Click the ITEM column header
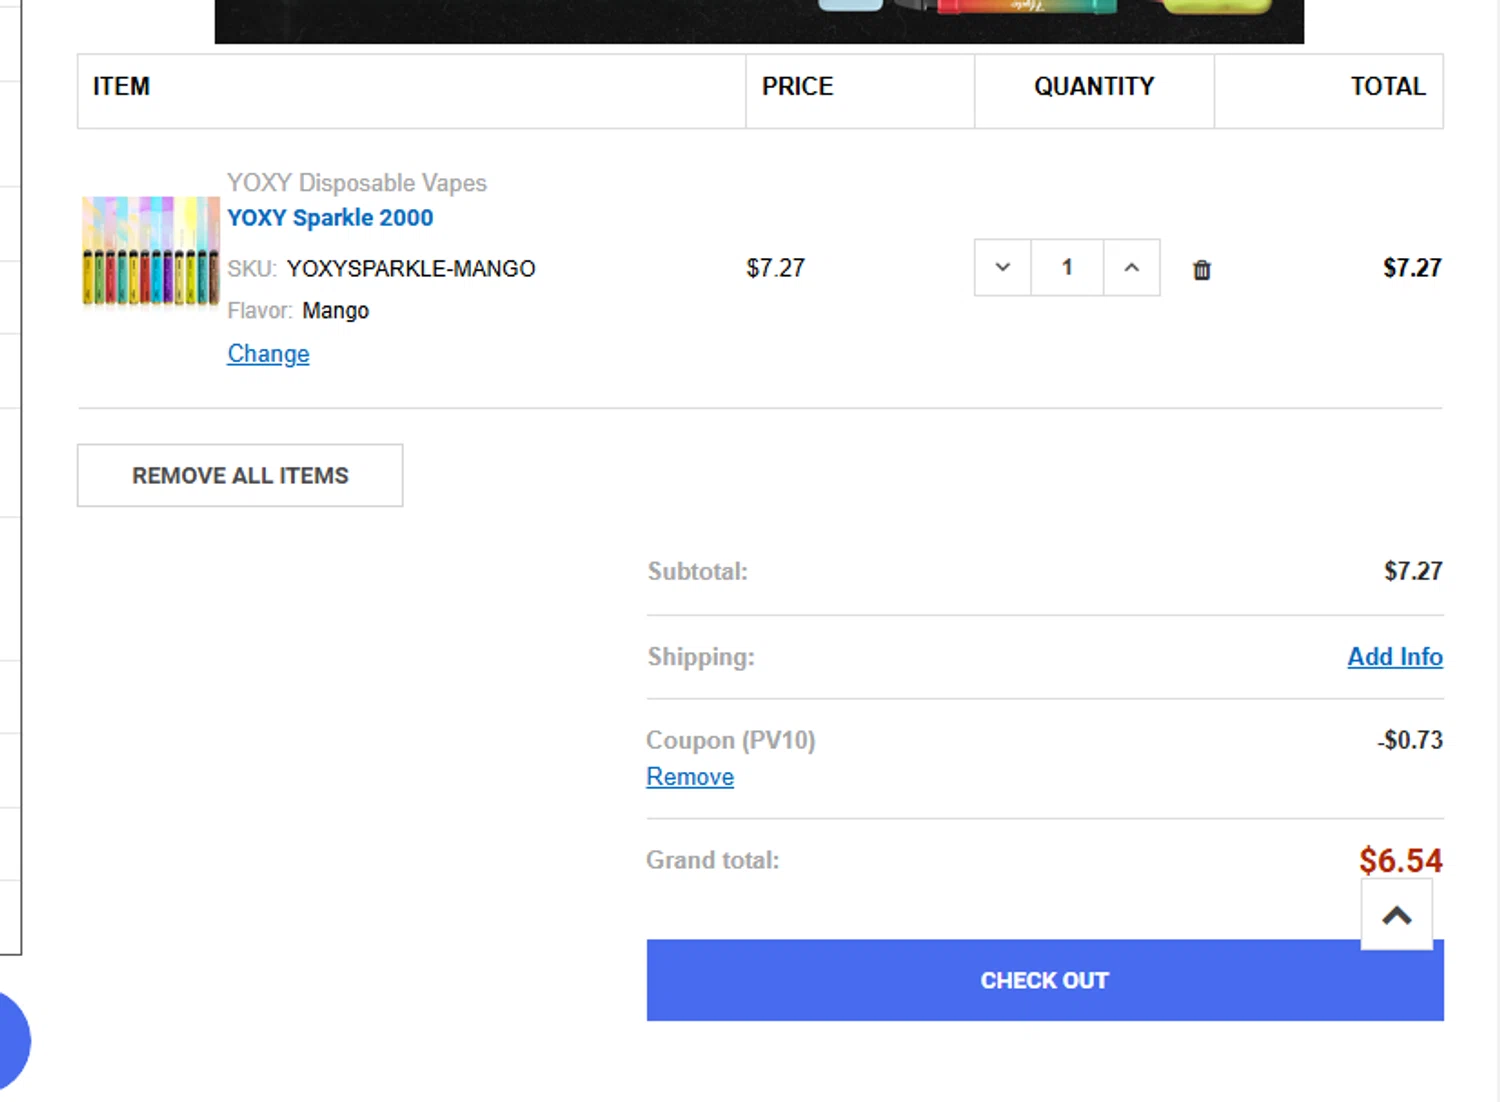Image resolution: width=1500 pixels, height=1102 pixels. [x=121, y=87]
